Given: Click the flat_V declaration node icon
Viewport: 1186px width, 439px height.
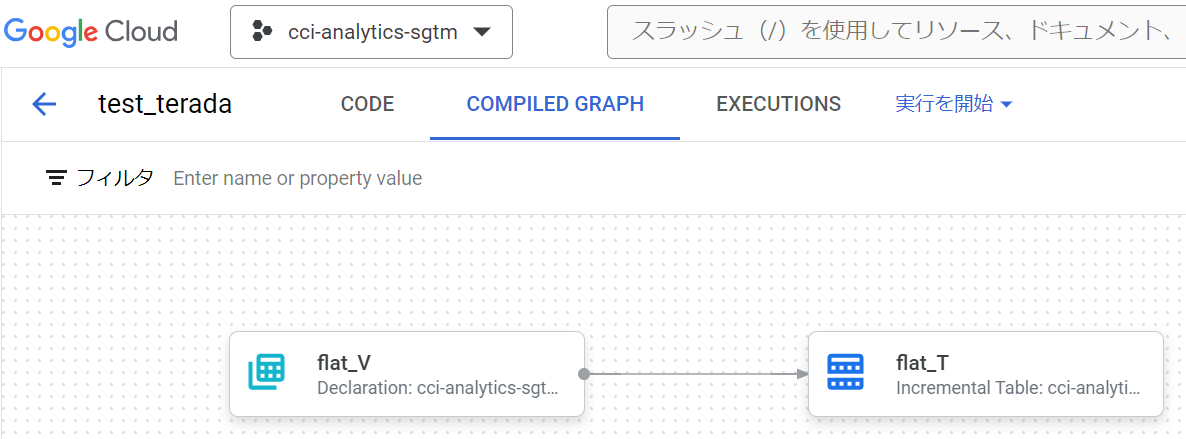Looking at the screenshot, I should pos(266,373).
